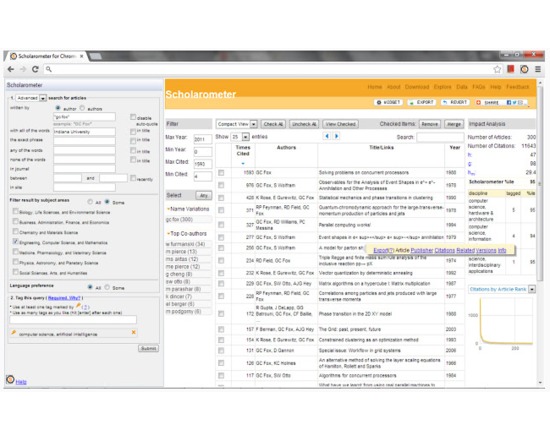Screen dimensions: 550x440
Task: Collapse the Top Co-authors section
Action: 168,234
